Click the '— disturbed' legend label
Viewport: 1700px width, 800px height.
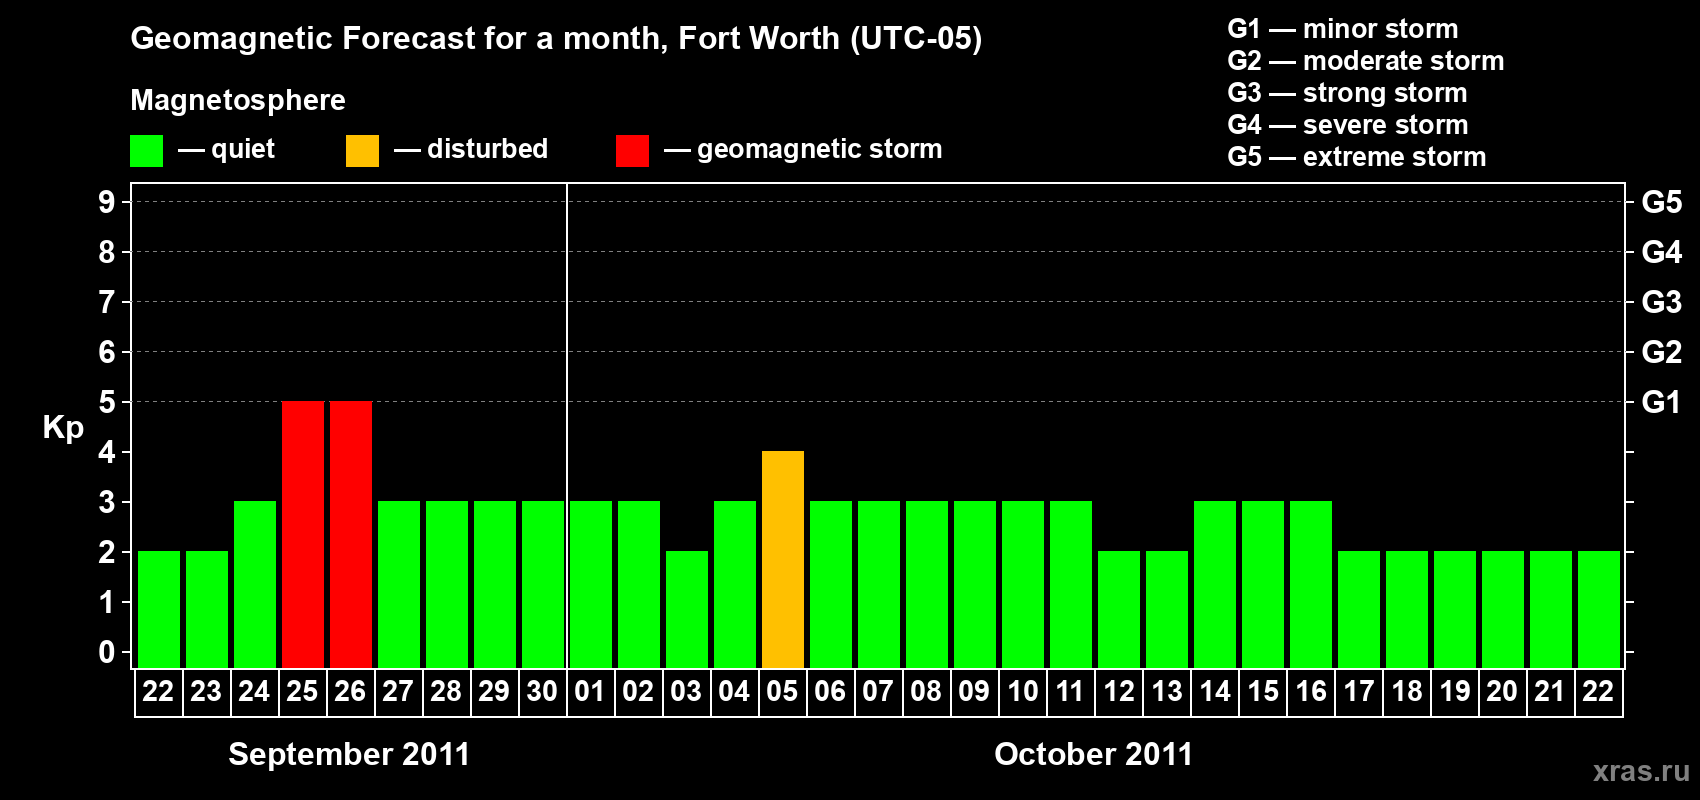pos(471,149)
